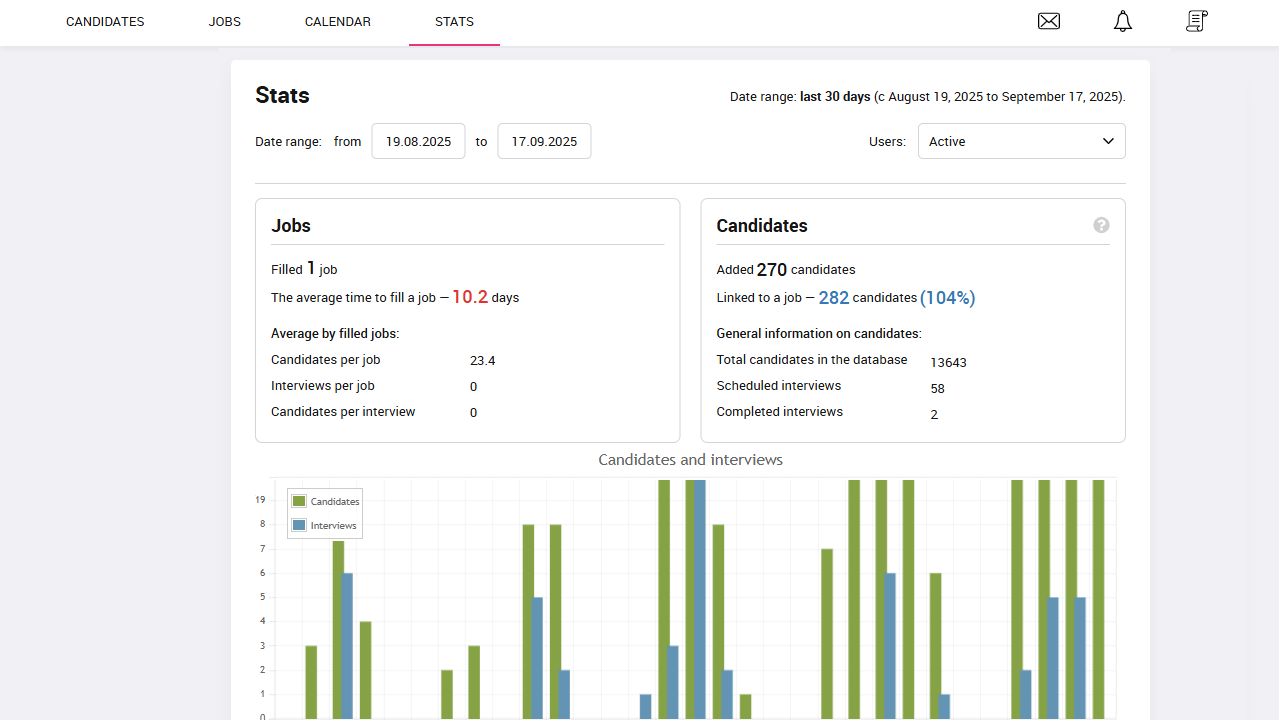Click the envelope icon in the top bar
Screen dimensions: 1280x720
(x=1049, y=21)
